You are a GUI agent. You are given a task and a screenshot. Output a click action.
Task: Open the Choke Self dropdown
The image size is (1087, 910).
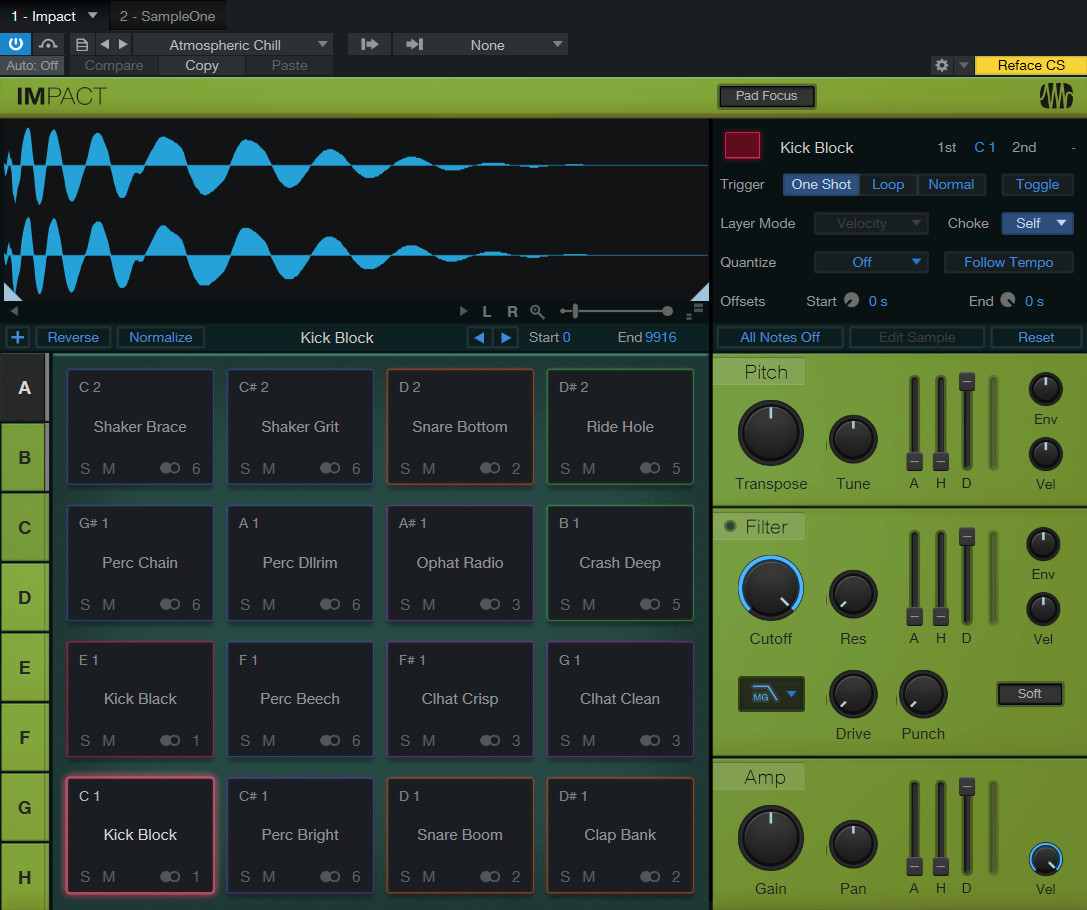pos(1037,223)
